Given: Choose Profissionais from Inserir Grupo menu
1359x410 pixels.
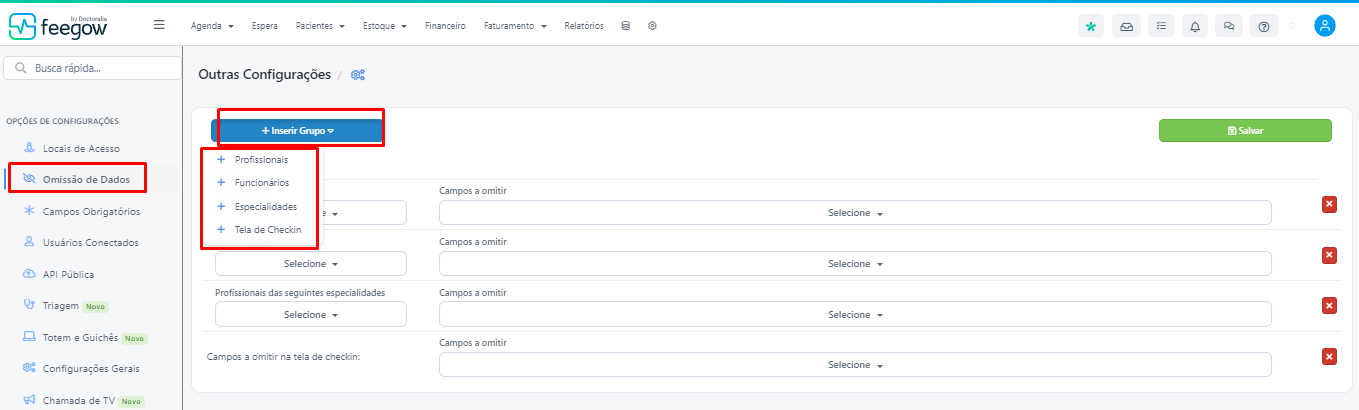Looking at the screenshot, I should pos(260,160).
